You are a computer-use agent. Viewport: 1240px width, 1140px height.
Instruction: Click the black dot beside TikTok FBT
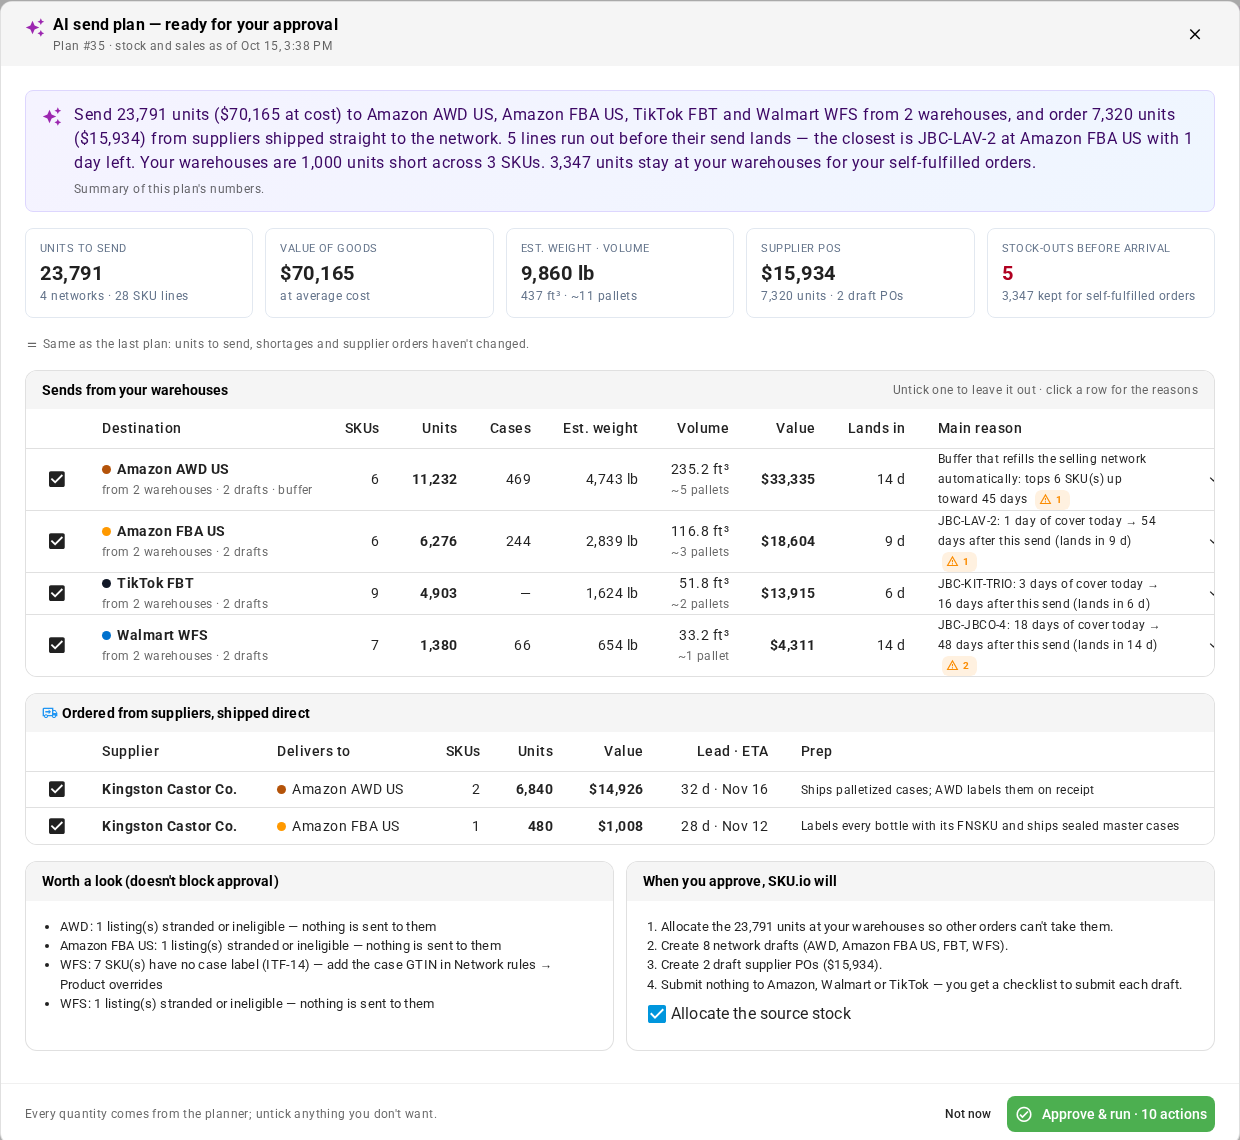click(x=106, y=583)
